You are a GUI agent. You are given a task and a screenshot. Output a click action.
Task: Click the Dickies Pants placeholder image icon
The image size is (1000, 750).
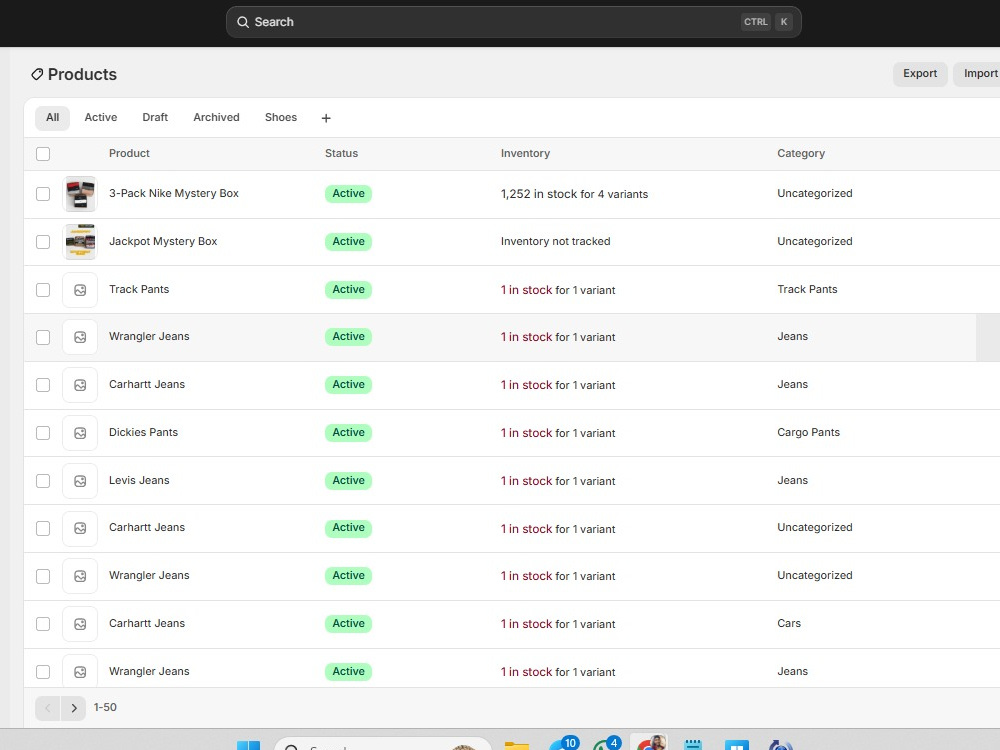[80, 433]
